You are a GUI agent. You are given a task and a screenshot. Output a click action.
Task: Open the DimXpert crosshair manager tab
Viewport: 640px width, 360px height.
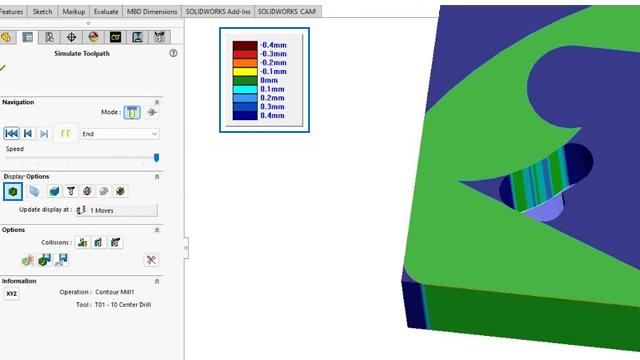71,37
